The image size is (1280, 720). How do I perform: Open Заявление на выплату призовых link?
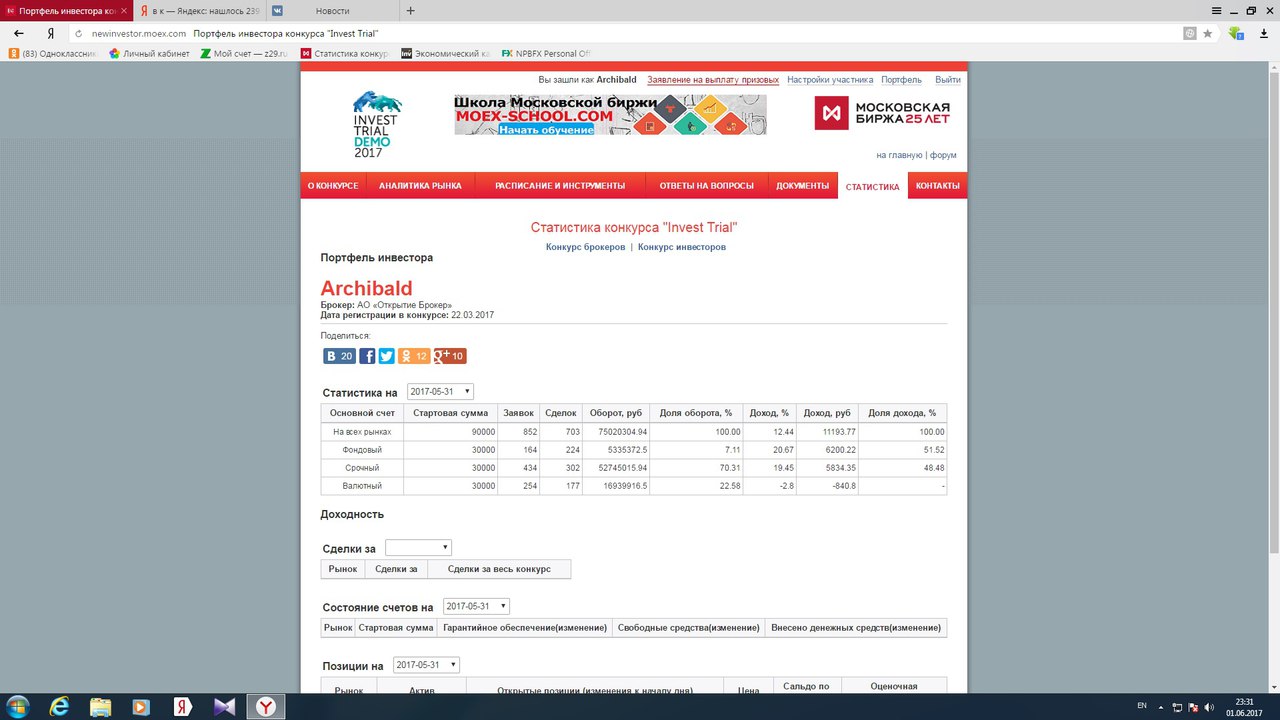[713, 80]
